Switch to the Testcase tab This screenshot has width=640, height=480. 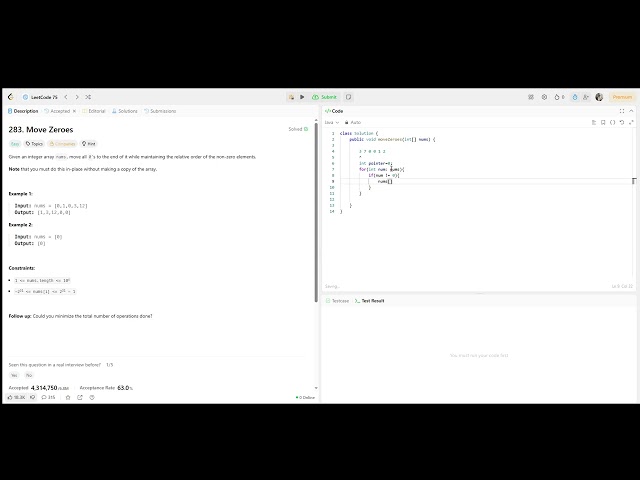pos(338,301)
